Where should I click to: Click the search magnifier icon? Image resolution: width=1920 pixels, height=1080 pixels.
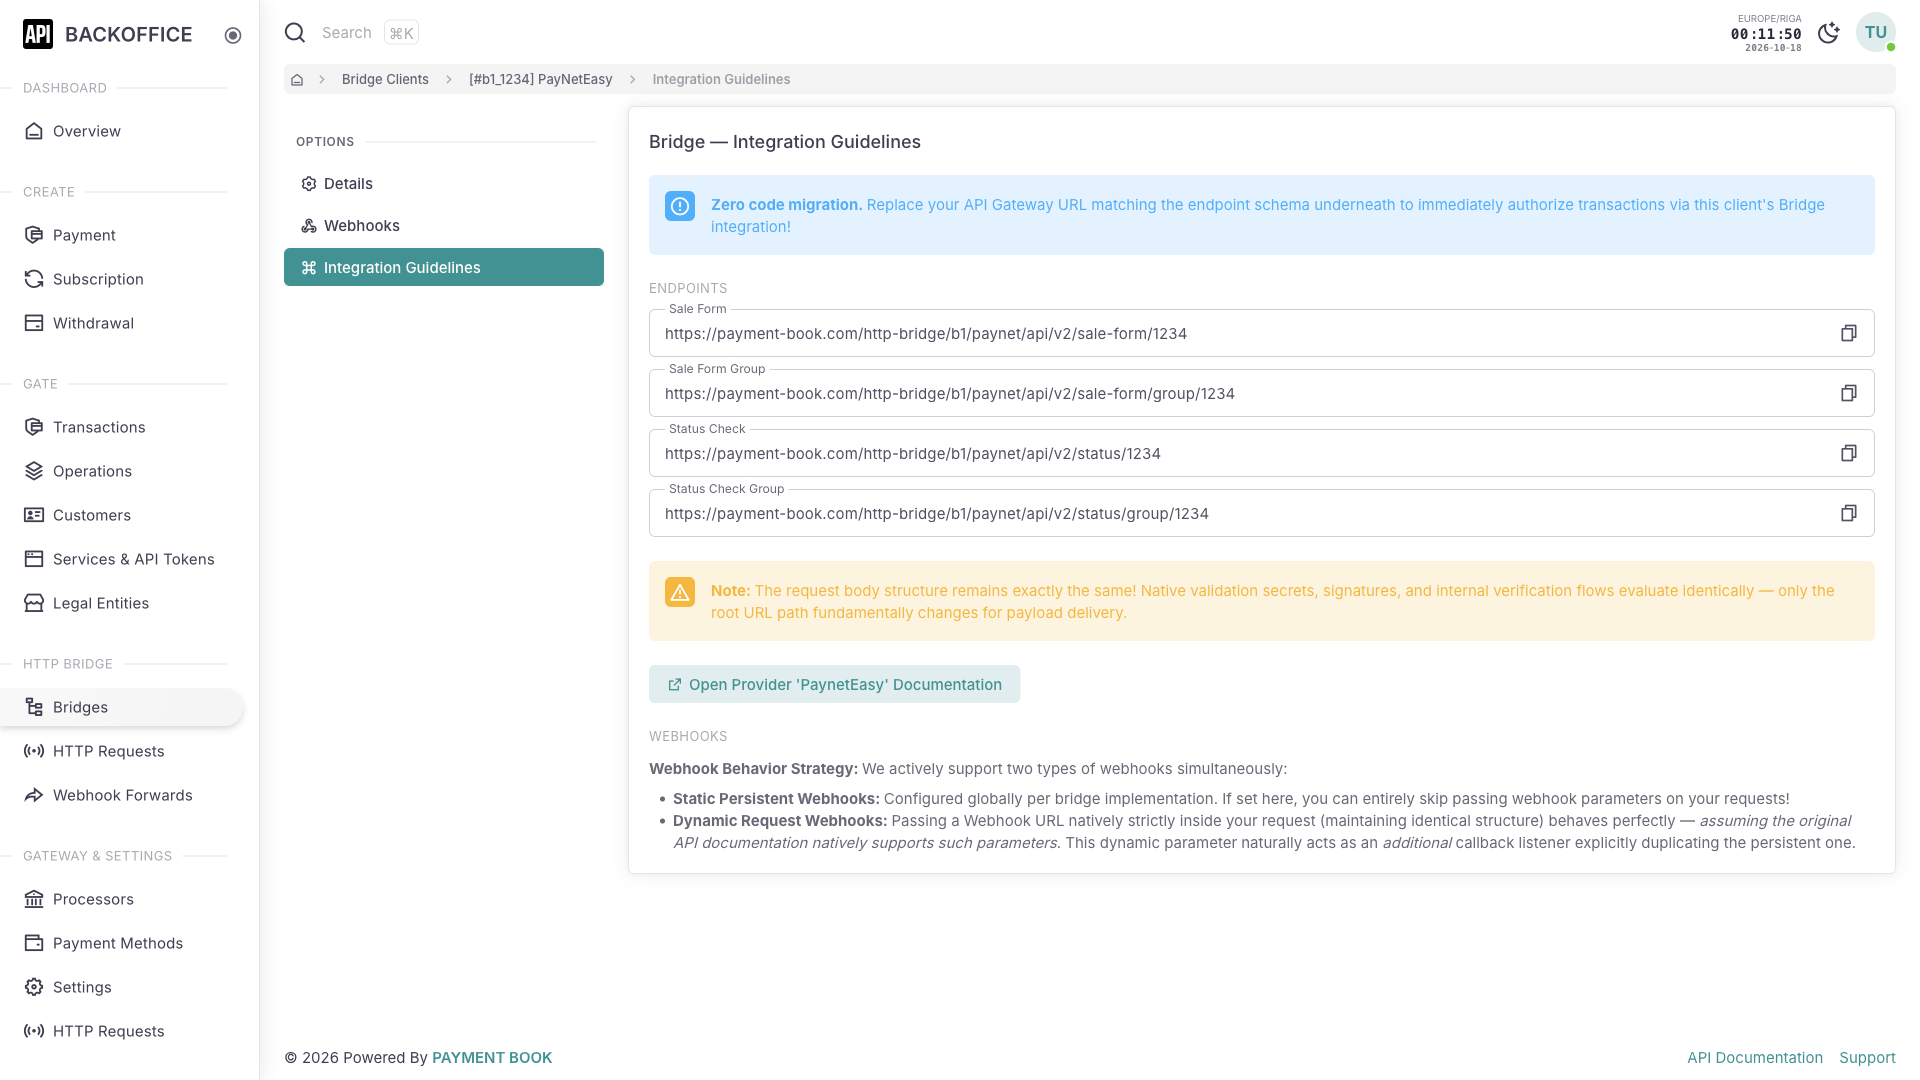click(295, 33)
